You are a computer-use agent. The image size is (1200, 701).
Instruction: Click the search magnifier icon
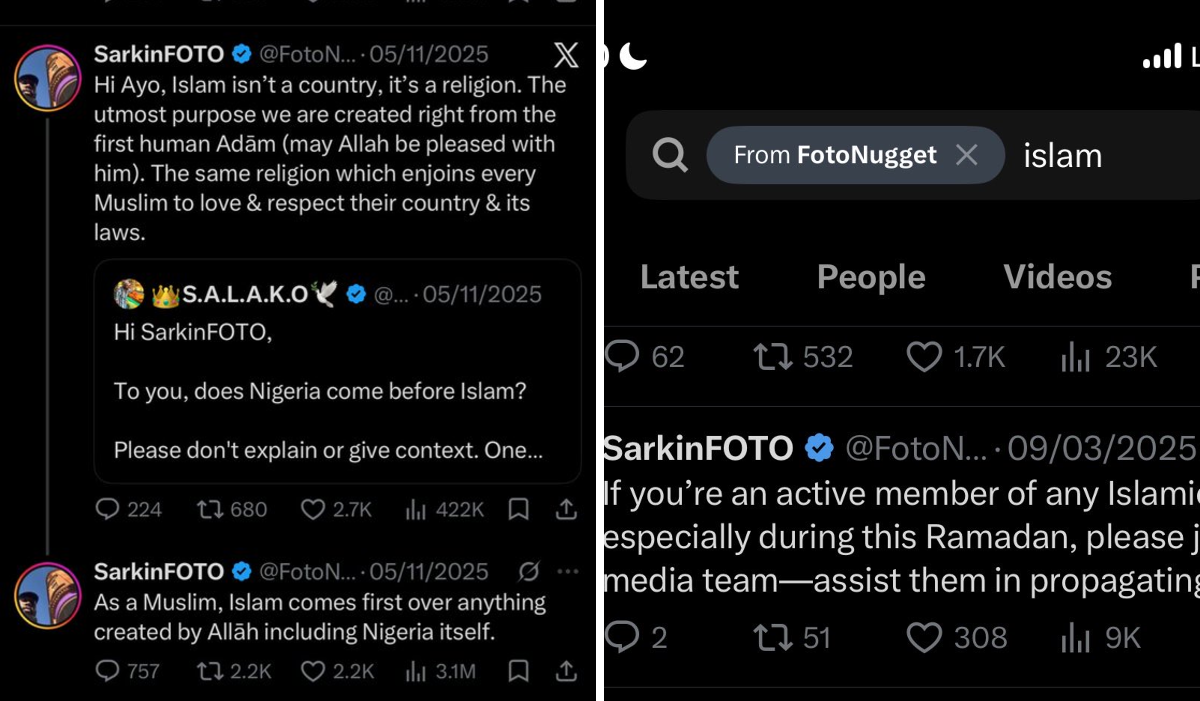tap(669, 155)
